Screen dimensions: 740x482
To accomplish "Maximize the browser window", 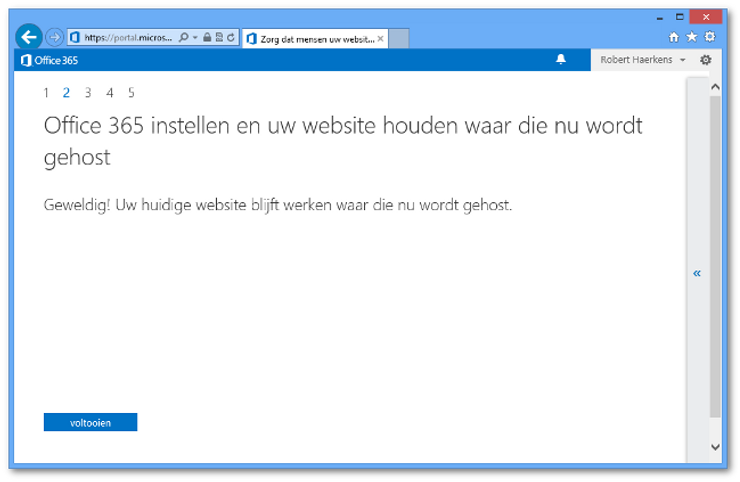I will click(680, 17).
